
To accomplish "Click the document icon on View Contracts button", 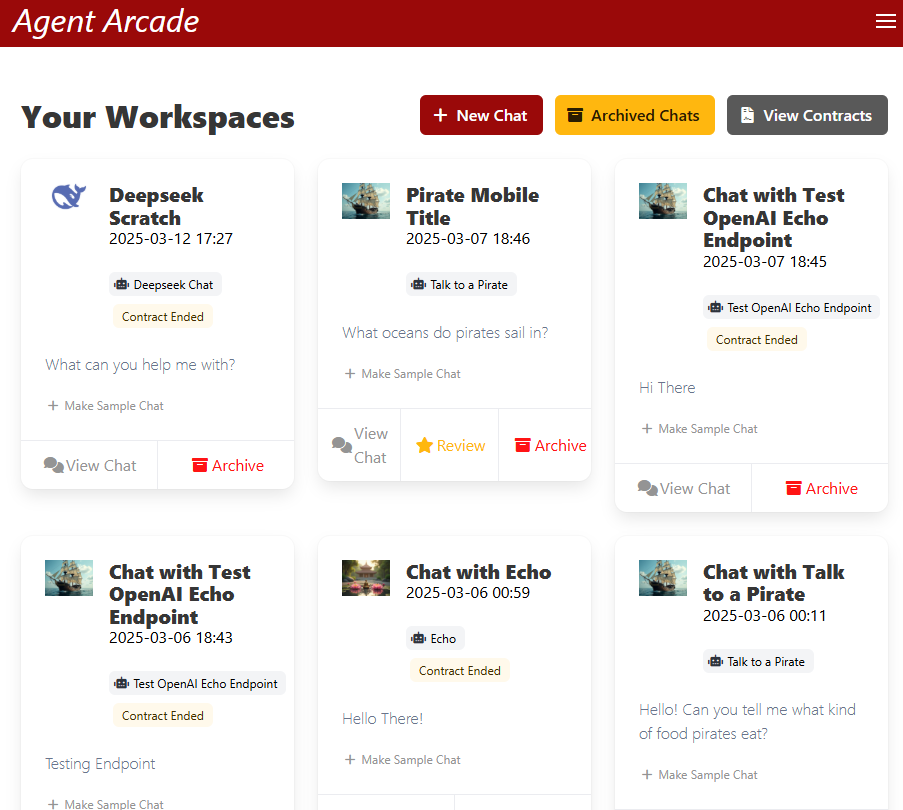I will tap(747, 114).
